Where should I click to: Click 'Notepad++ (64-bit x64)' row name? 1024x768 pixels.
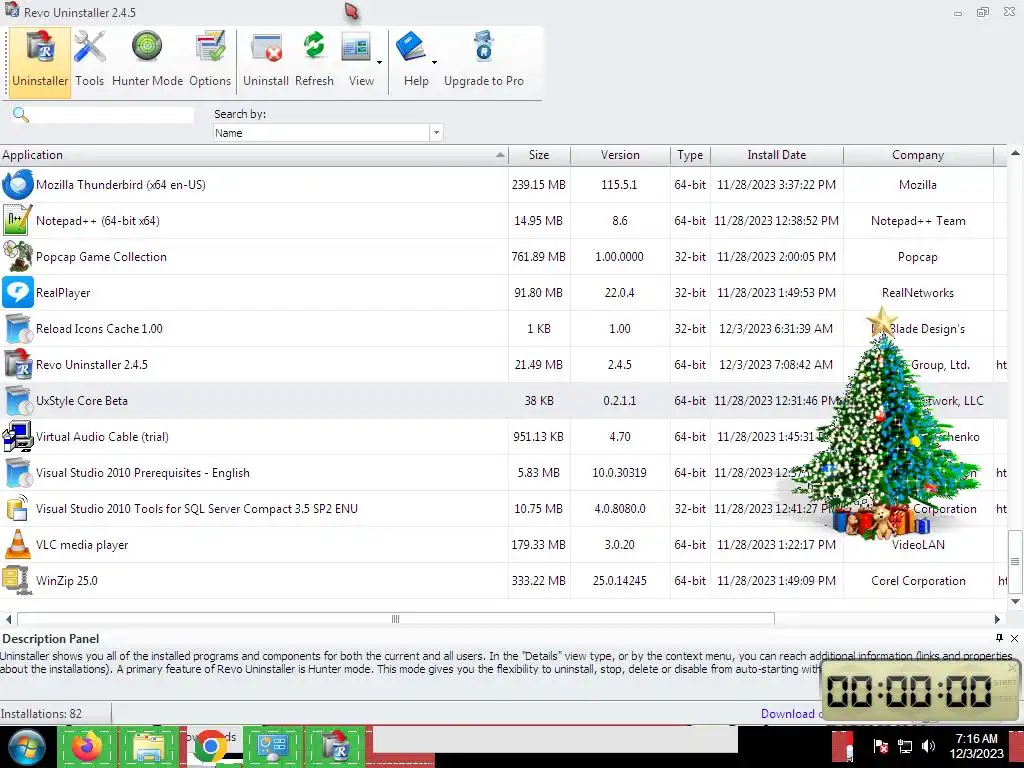point(98,221)
